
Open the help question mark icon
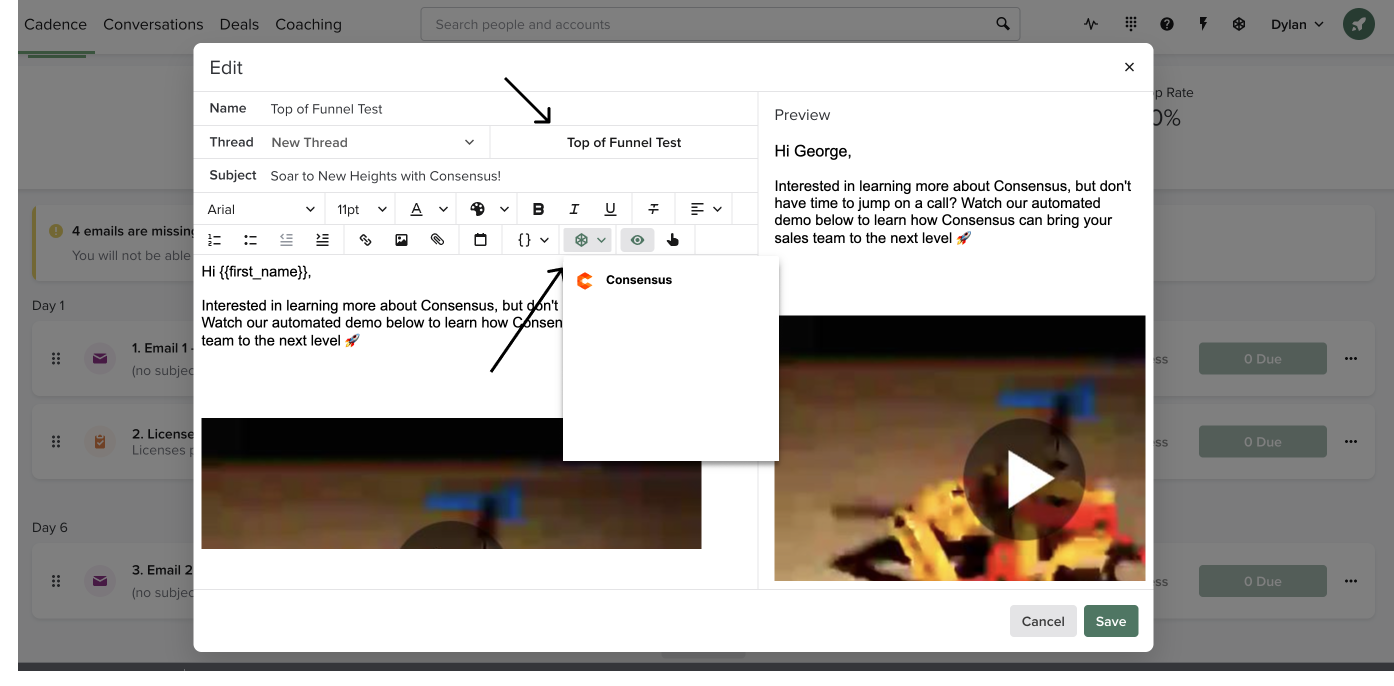tap(1167, 24)
